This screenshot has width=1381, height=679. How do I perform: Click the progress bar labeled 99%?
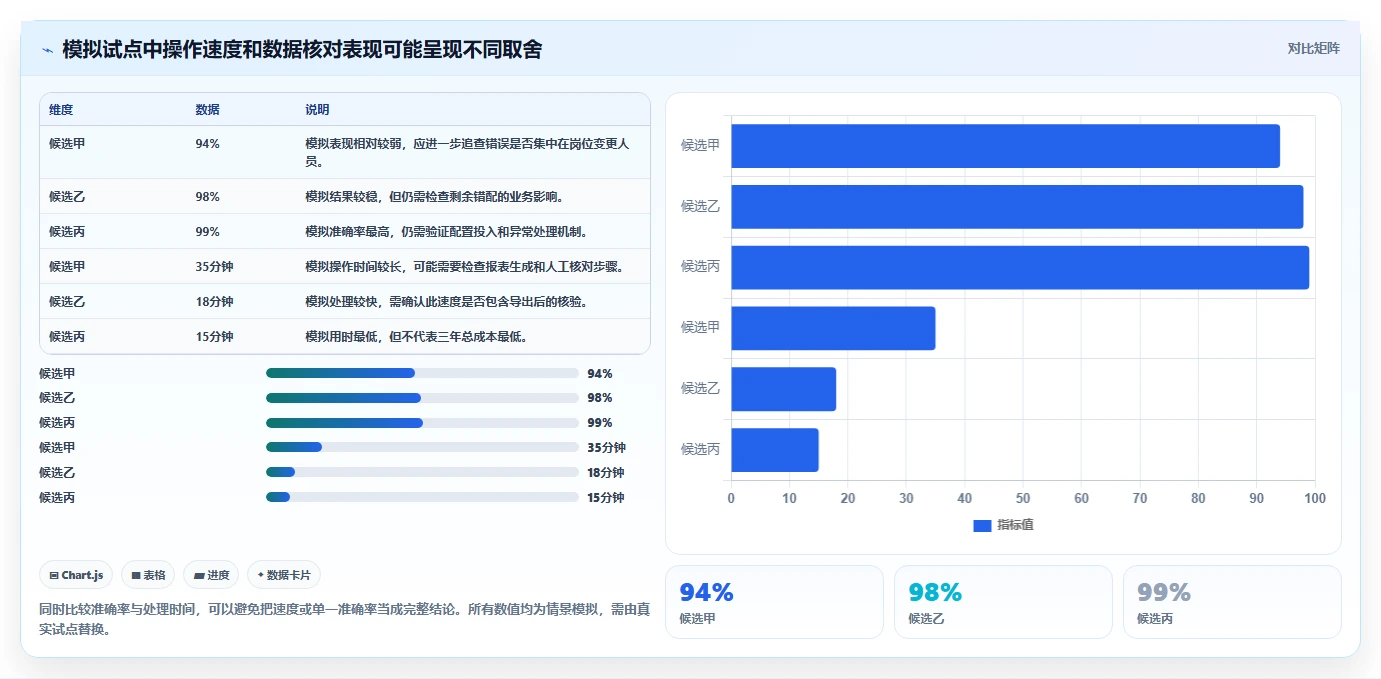422,423
